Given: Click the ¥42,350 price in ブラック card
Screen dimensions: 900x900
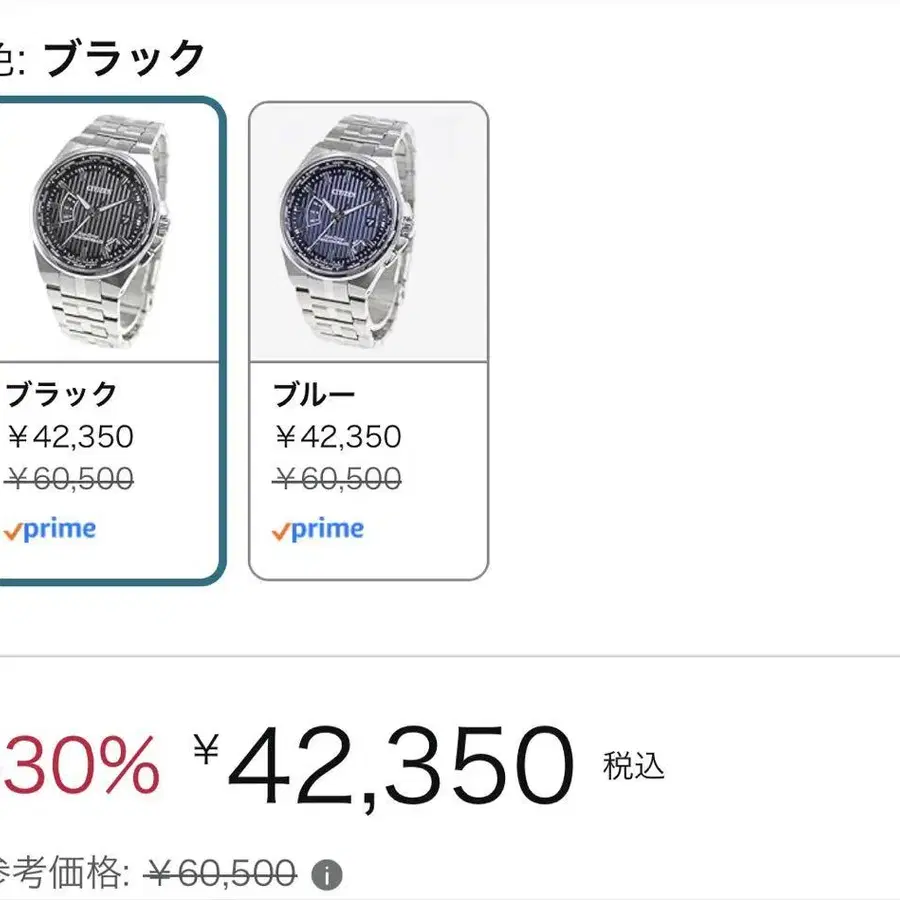Looking at the screenshot, I should pyautogui.click(x=70, y=437).
